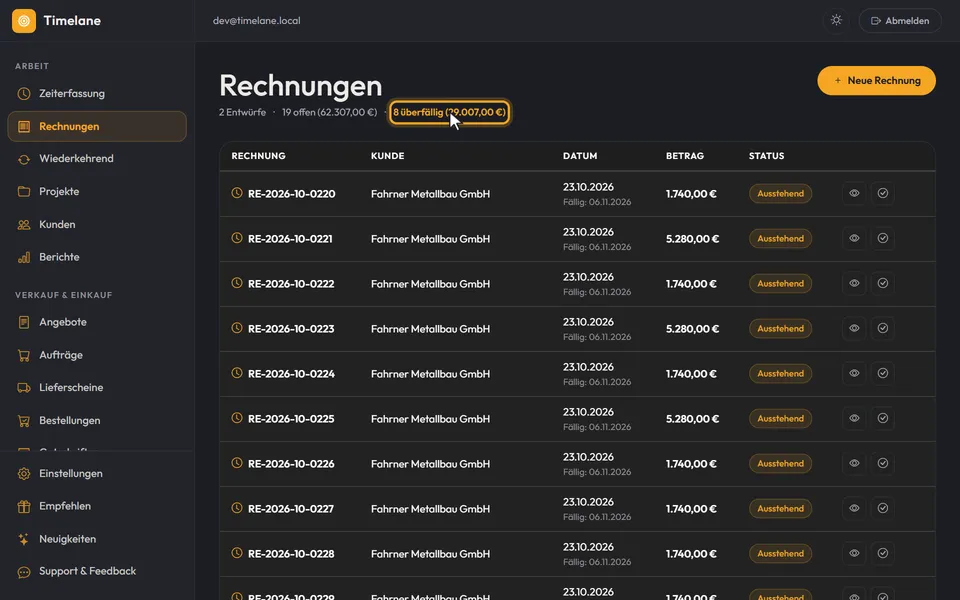This screenshot has width=960, height=600.
Task: Mark invoice RE-2026-10-0220 as paid
Action: (x=883, y=193)
